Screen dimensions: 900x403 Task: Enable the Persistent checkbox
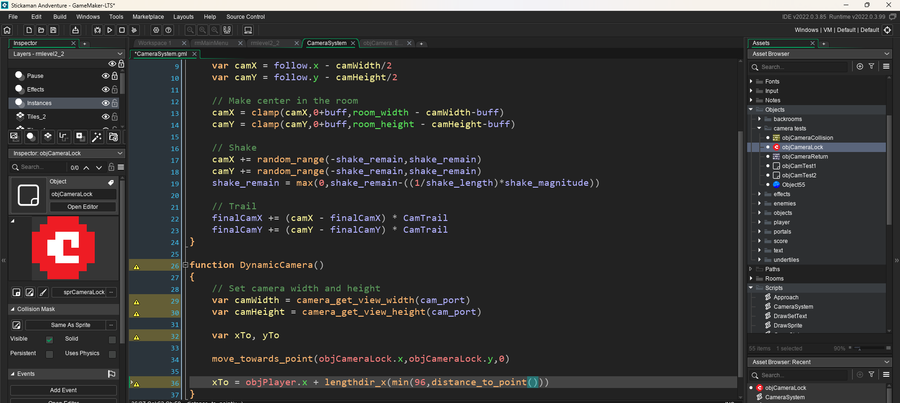49,354
